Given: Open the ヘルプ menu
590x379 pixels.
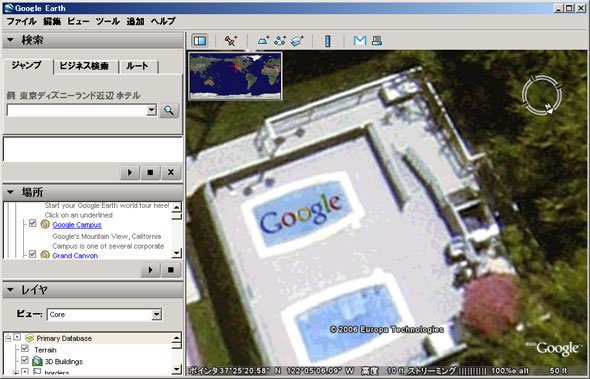Looking at the screenshot, I should click(x=163, y=21).
